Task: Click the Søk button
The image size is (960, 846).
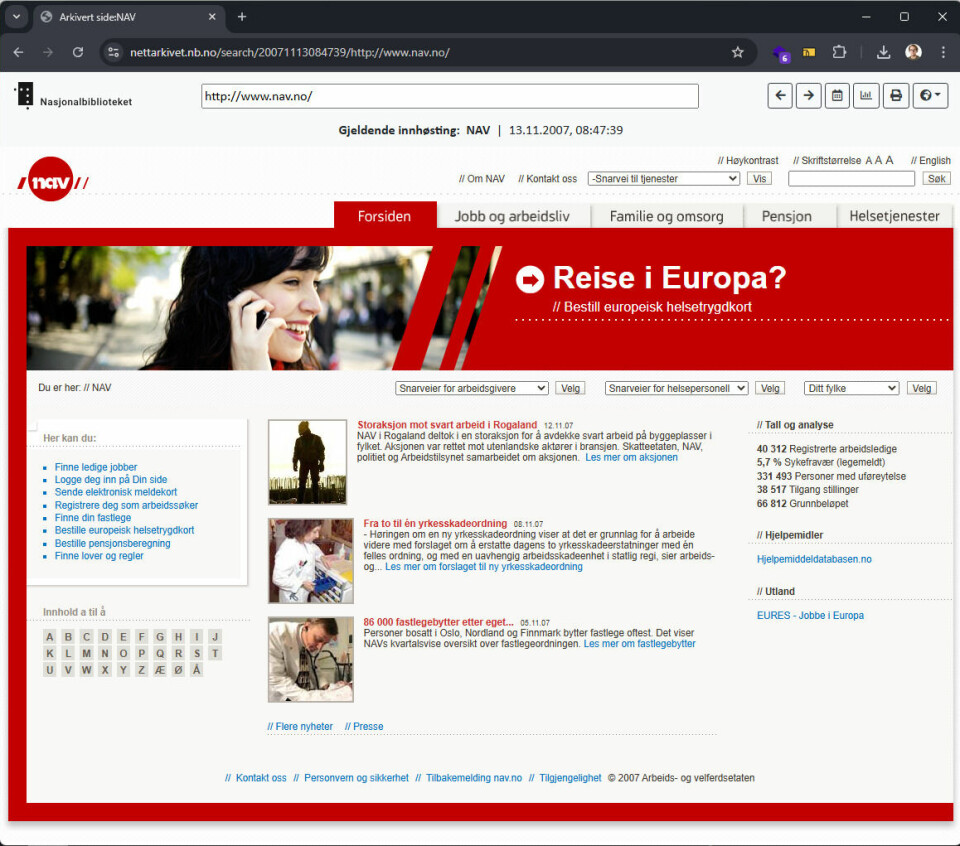Action: (936, 179)
